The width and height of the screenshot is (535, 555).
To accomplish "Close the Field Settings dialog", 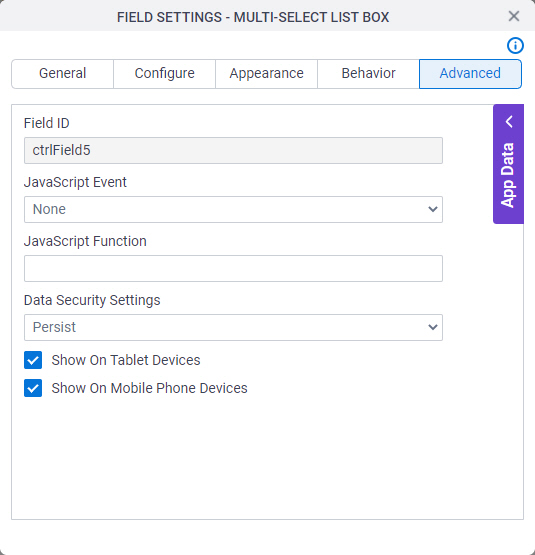I will [514, 16].
